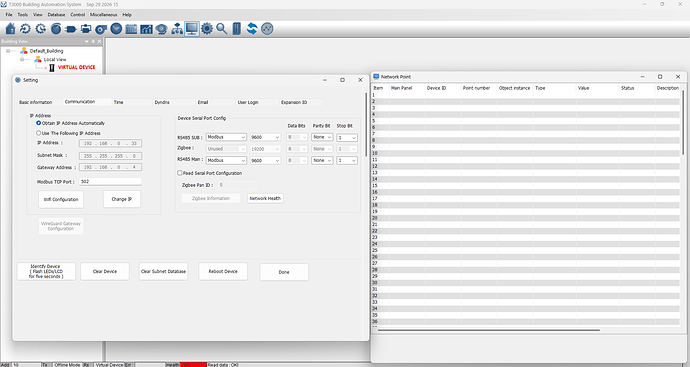Screen dimensions: 690x367
Task: Click the Change IP button
Action: [x=122, y=199]
